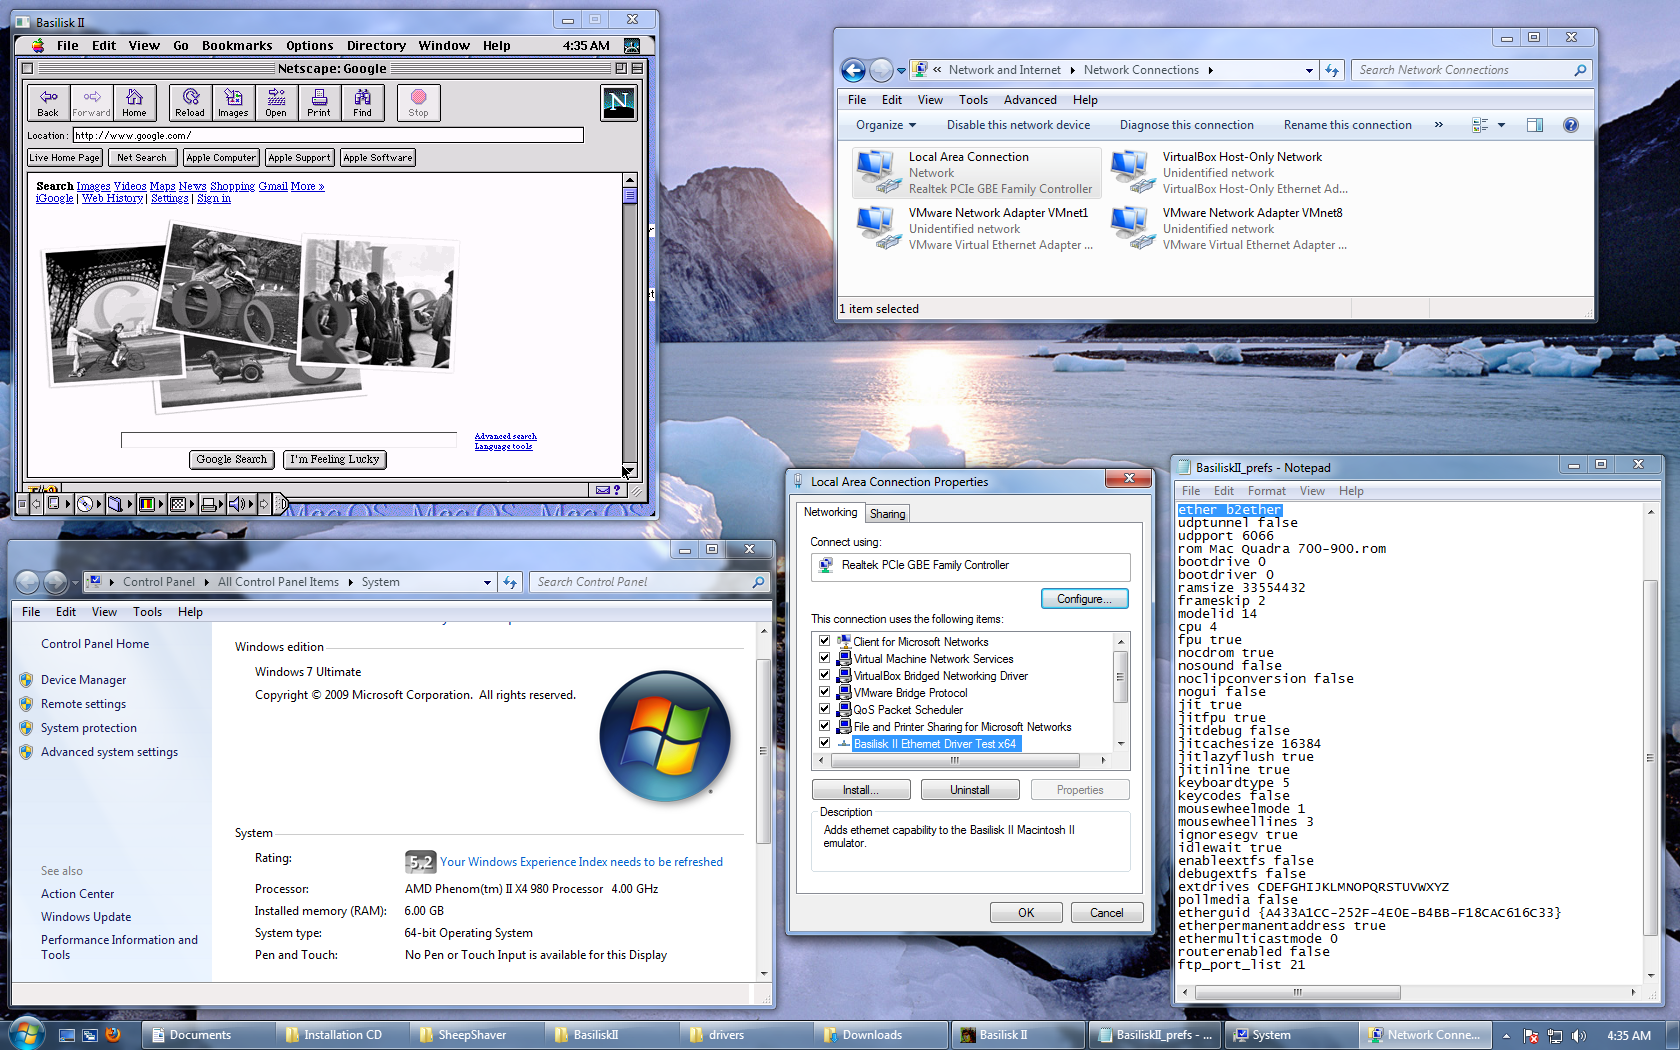Image resolution: width=1680 pixels, height=1050 pixels.
Task: Click the Configure button for the network adapter
Action: (x=1085, y=598)
